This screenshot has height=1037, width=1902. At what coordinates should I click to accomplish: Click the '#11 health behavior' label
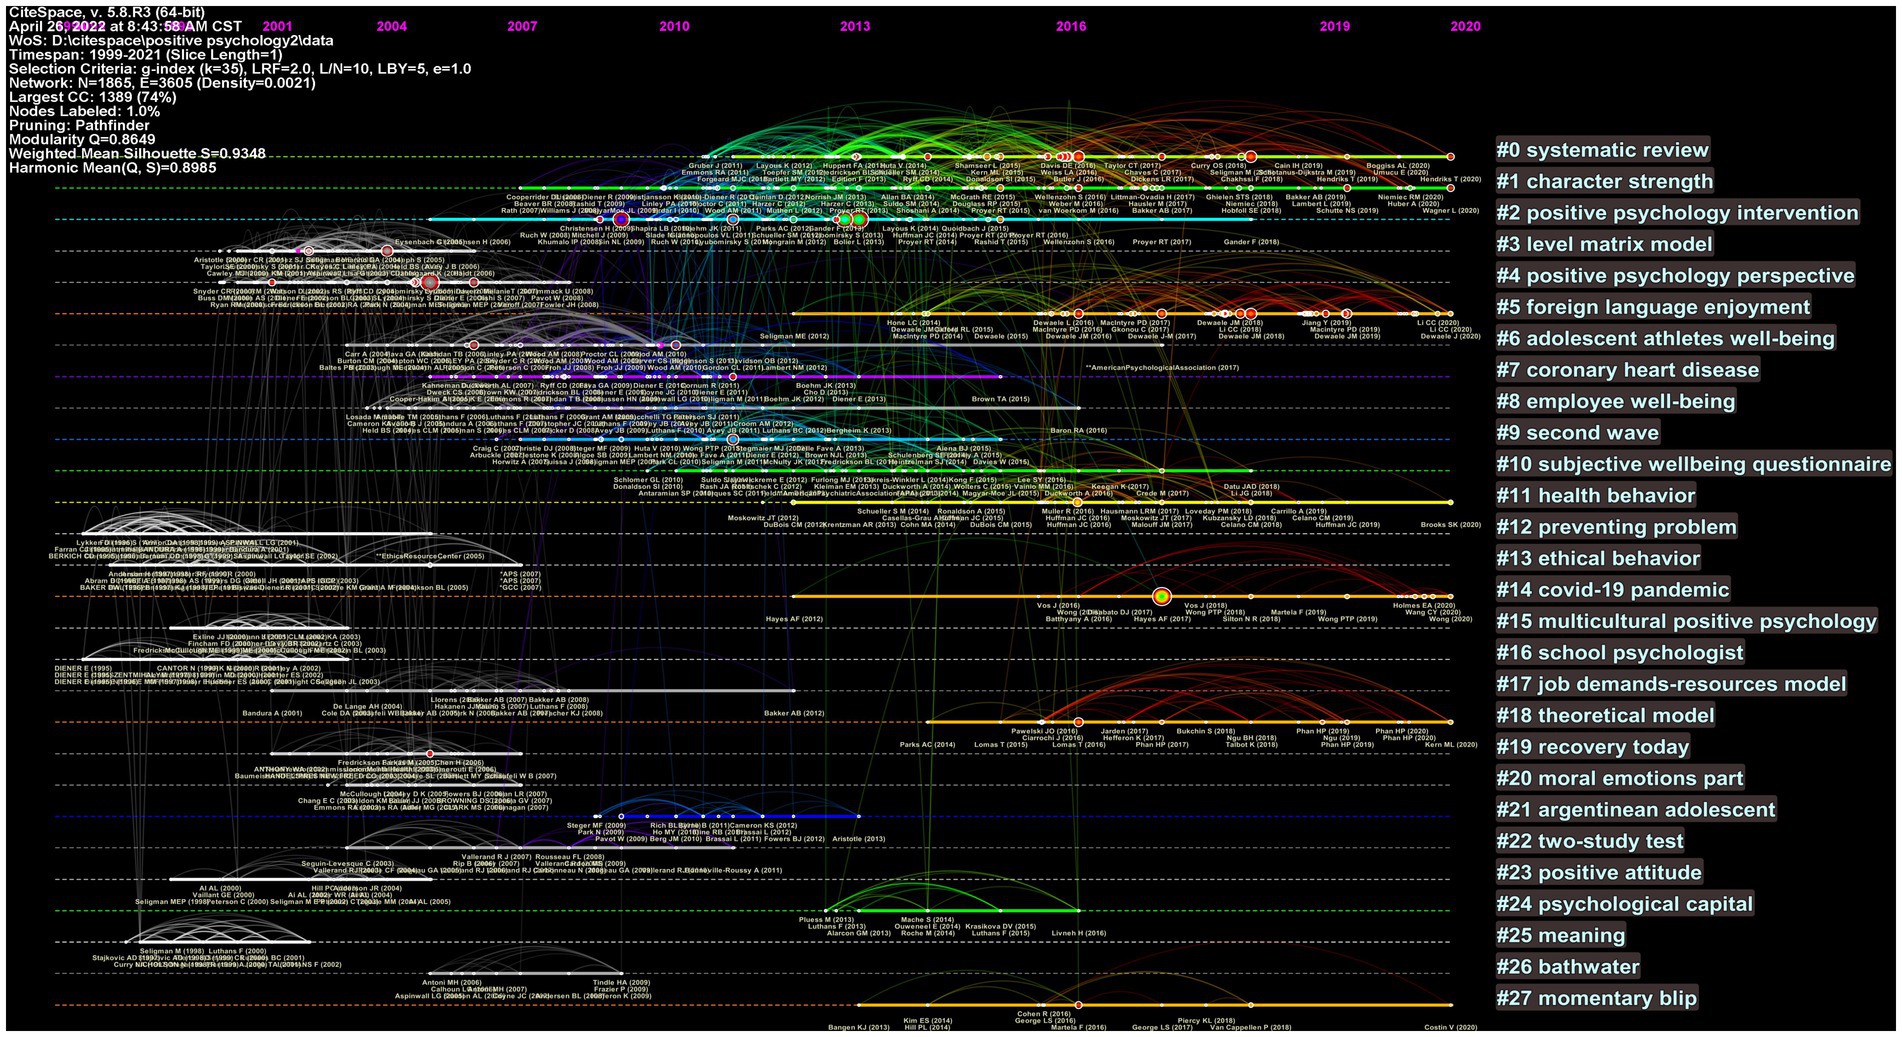1595,495
